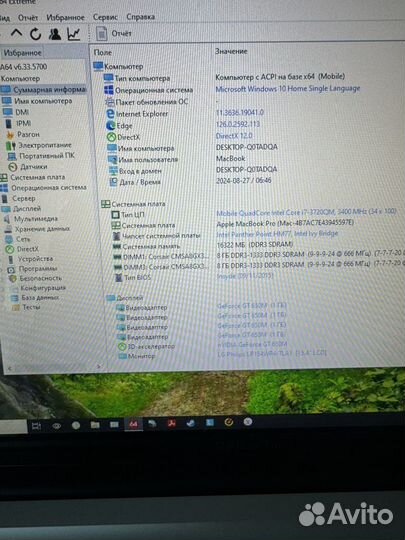Open Edge version 126.0.2592.113 link
Viewport: 405px width, 540px height.
point(238,124)
